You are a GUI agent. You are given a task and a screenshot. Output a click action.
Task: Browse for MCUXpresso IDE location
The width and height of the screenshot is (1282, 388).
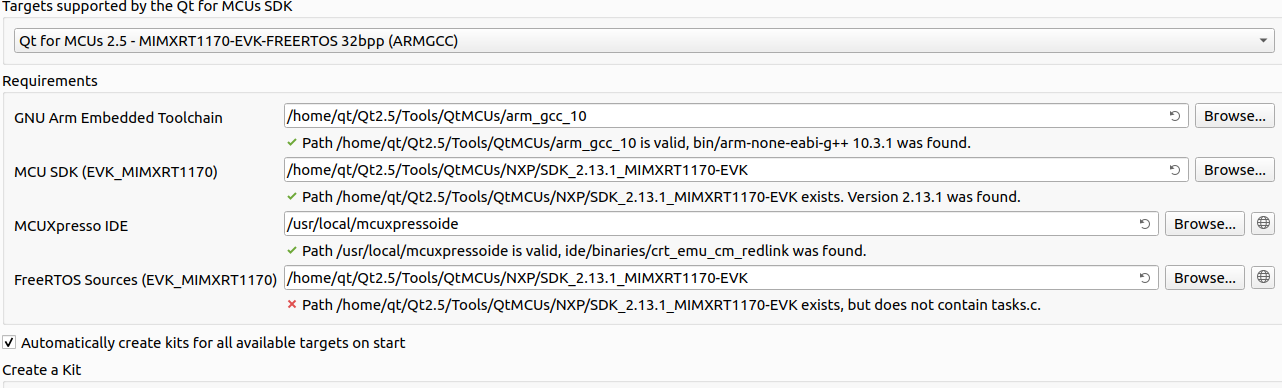(1205, 223)
